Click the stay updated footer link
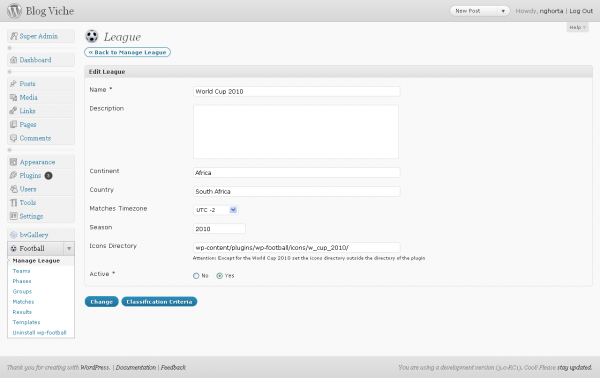Viewport: 600px width, 378px height. (574, 367)
